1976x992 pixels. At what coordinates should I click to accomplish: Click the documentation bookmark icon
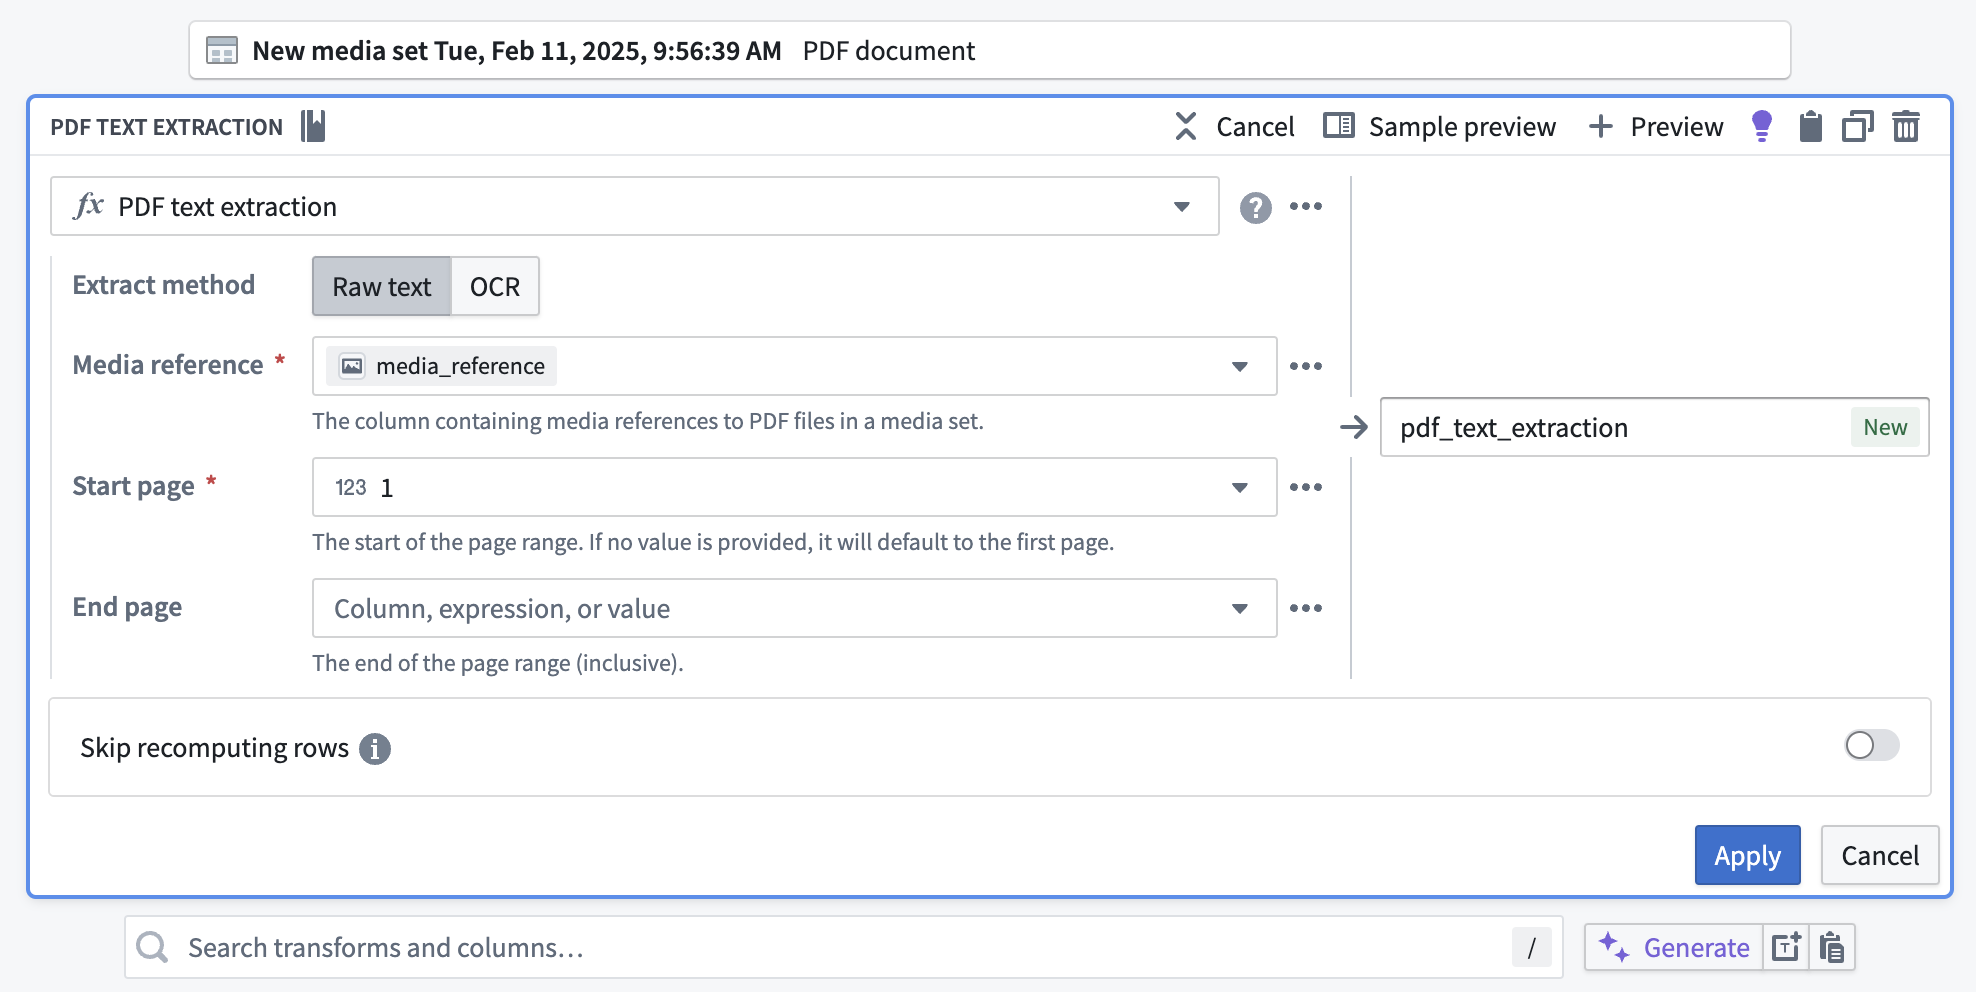pyautogui.click(x=314, y=127)
